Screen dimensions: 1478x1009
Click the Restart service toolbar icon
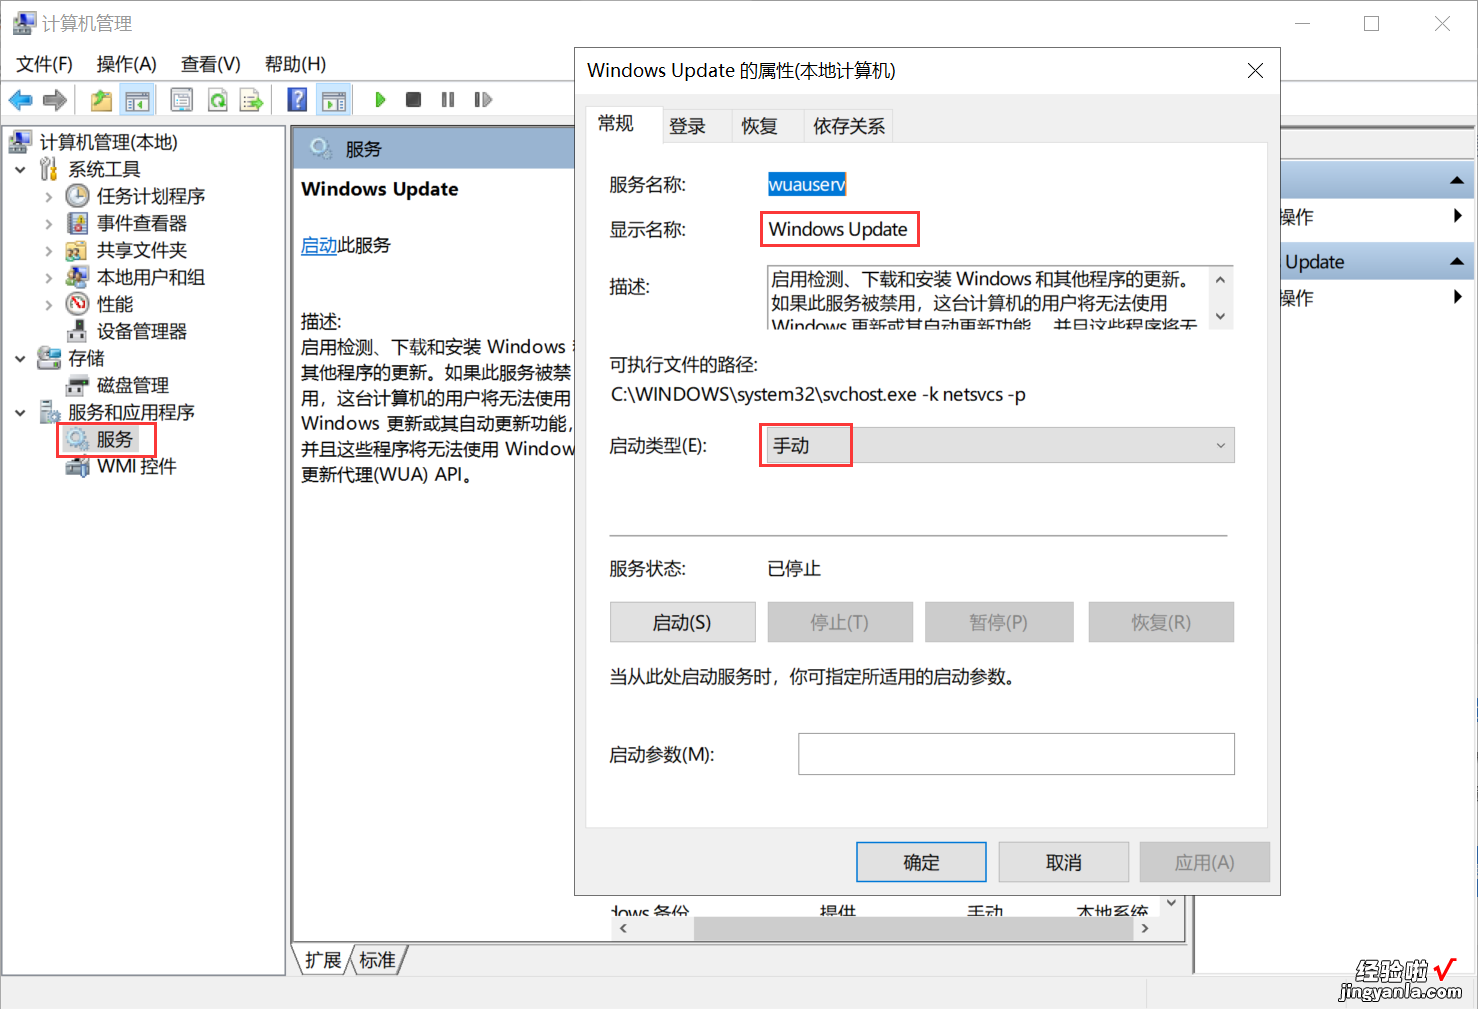tap(483, 100)
